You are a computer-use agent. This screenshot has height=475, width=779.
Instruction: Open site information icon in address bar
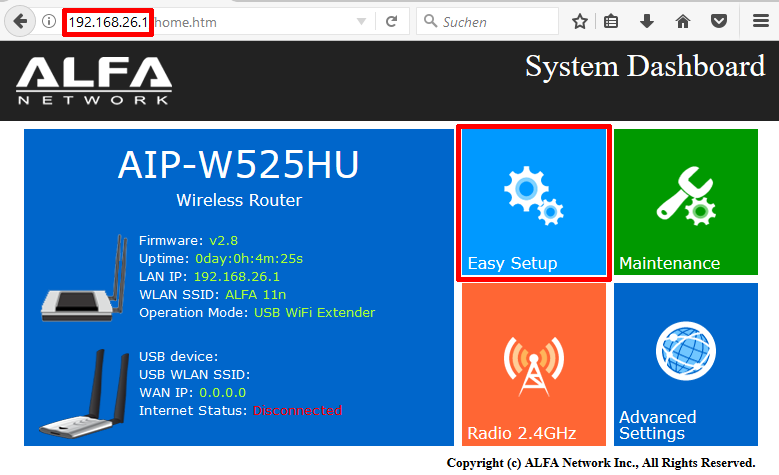tap(49, 21)
